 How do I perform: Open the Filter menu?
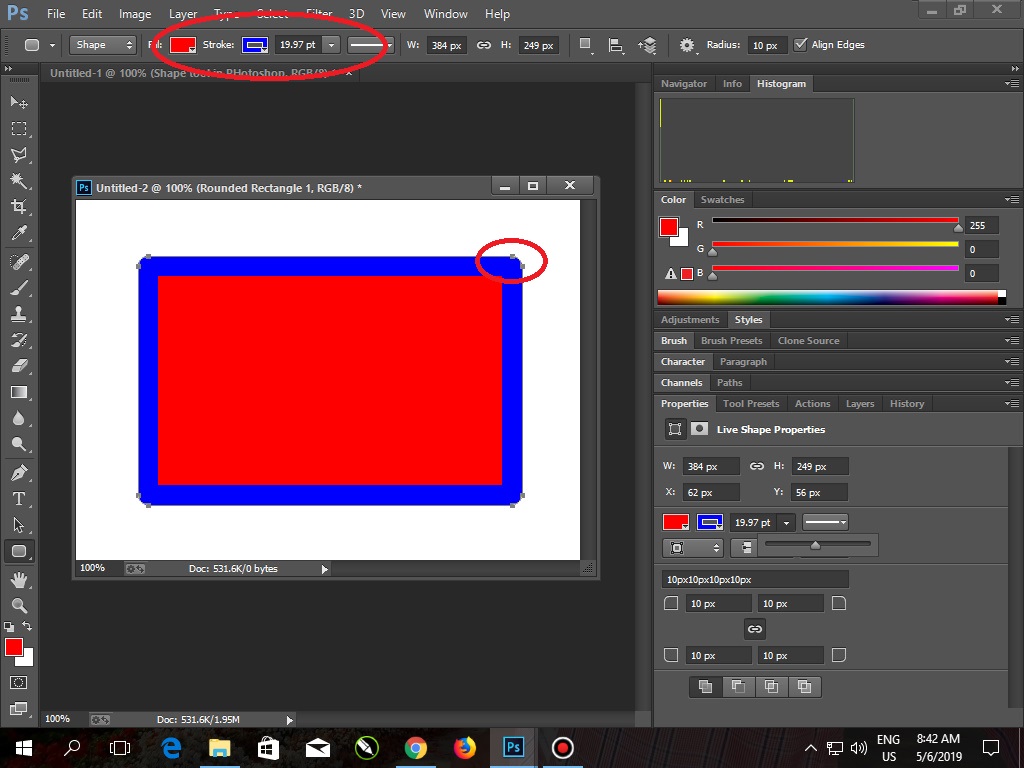pyautogui.click(x=317, y=13)
